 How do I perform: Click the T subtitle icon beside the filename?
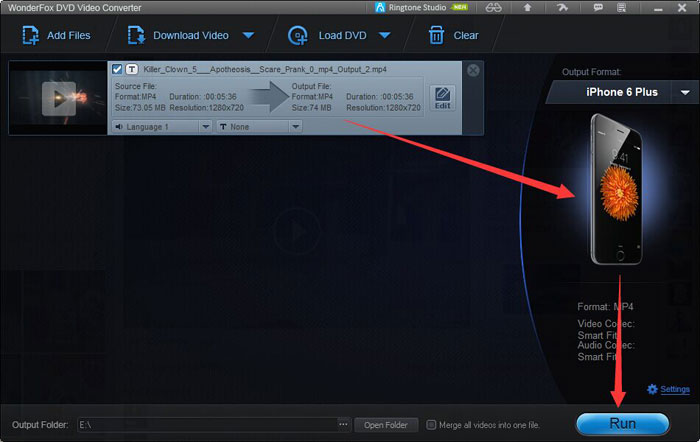(132, 69)
